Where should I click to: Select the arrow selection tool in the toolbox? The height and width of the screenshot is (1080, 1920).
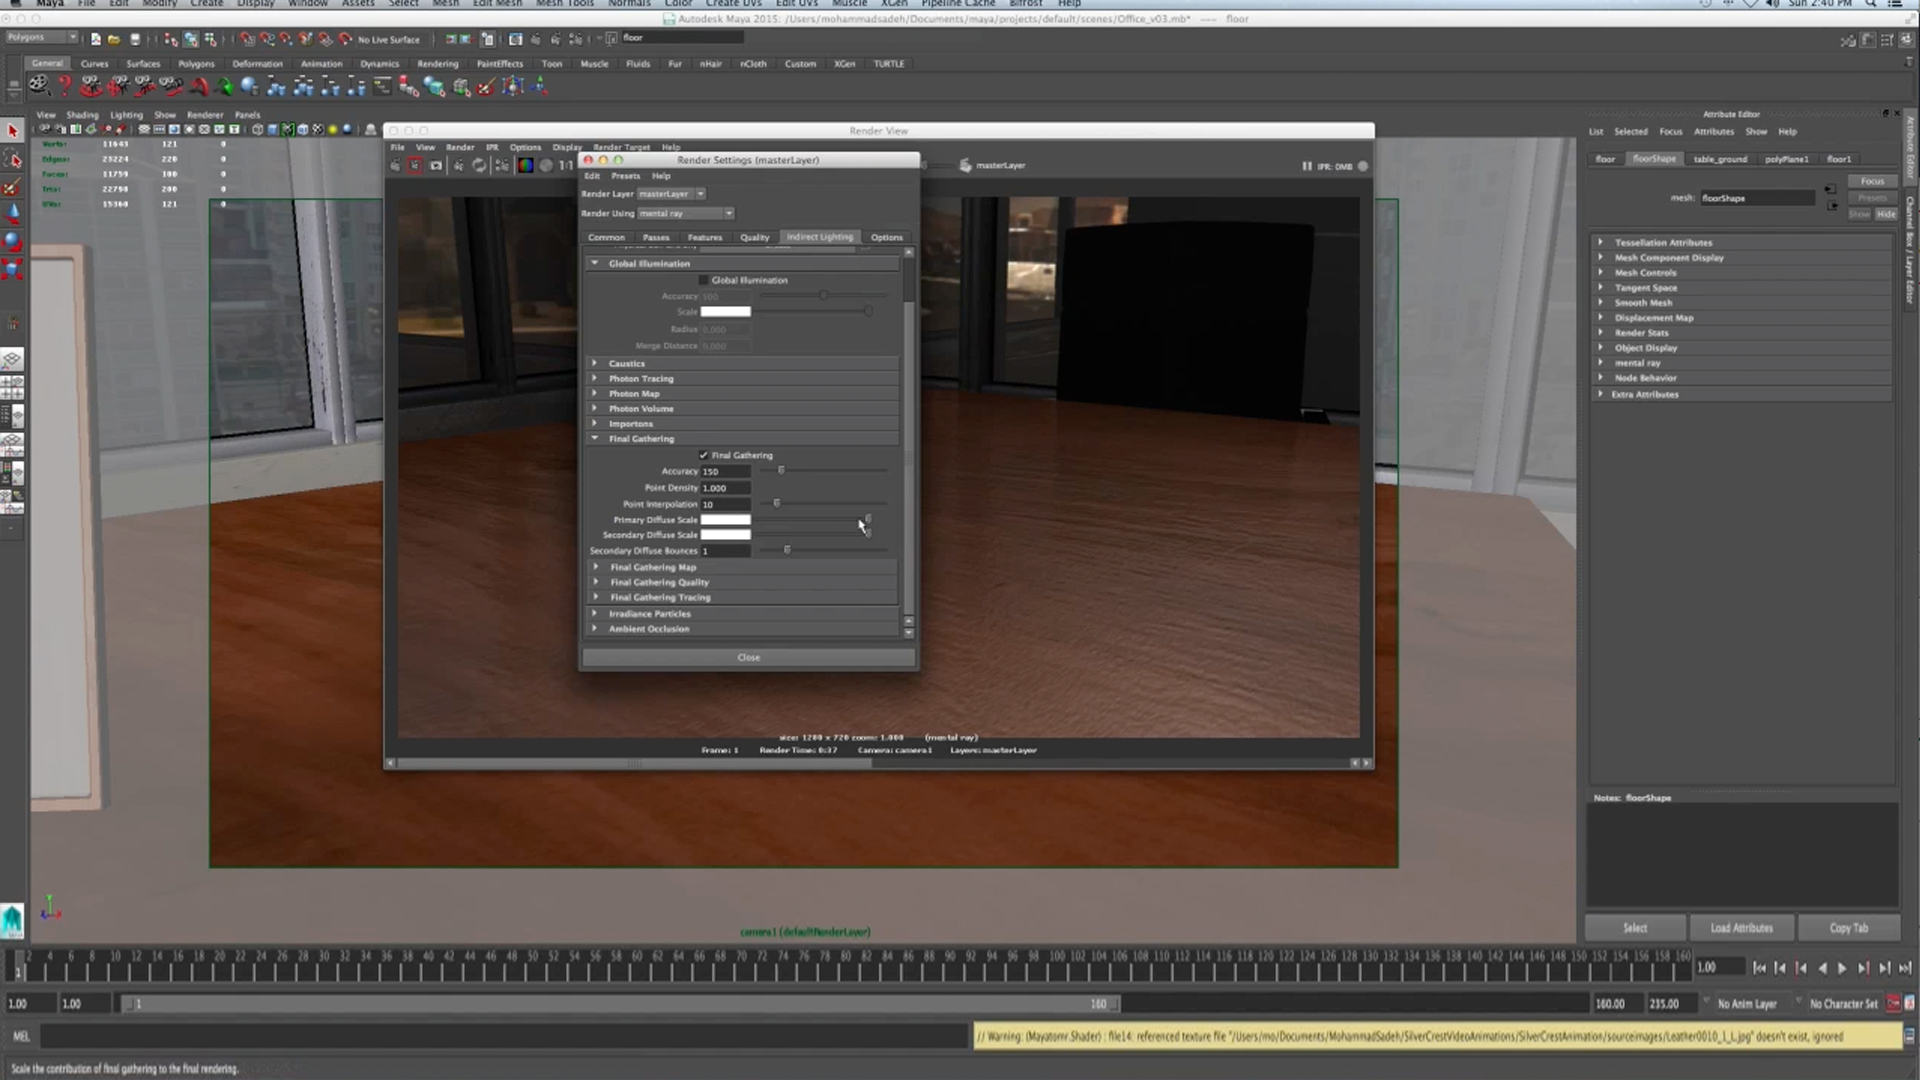tap(13, 130)
